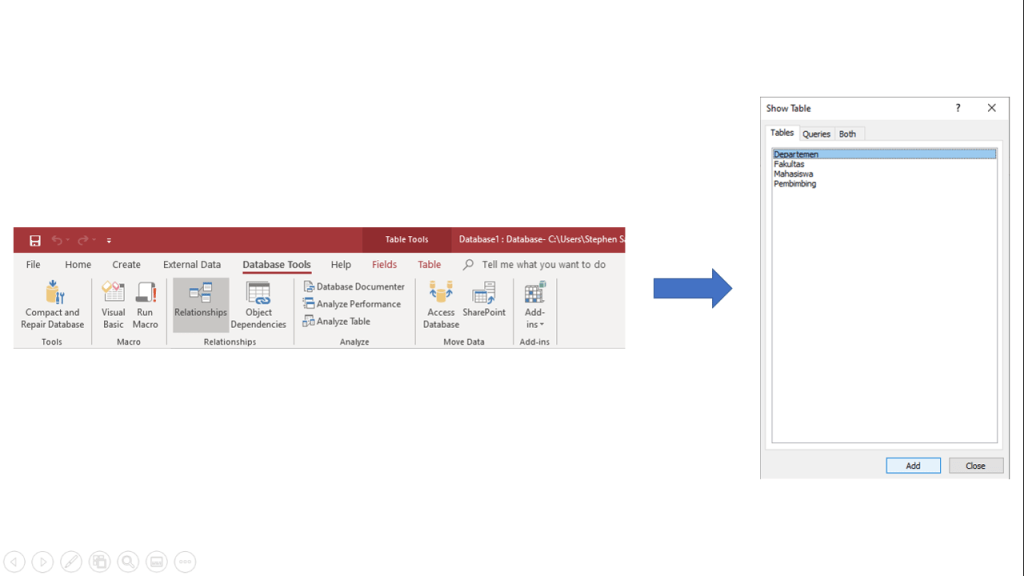This screenshot has height=576, width=1024.
Task: Click the Compact and Repair Database icon
Action: pos(54,294)
